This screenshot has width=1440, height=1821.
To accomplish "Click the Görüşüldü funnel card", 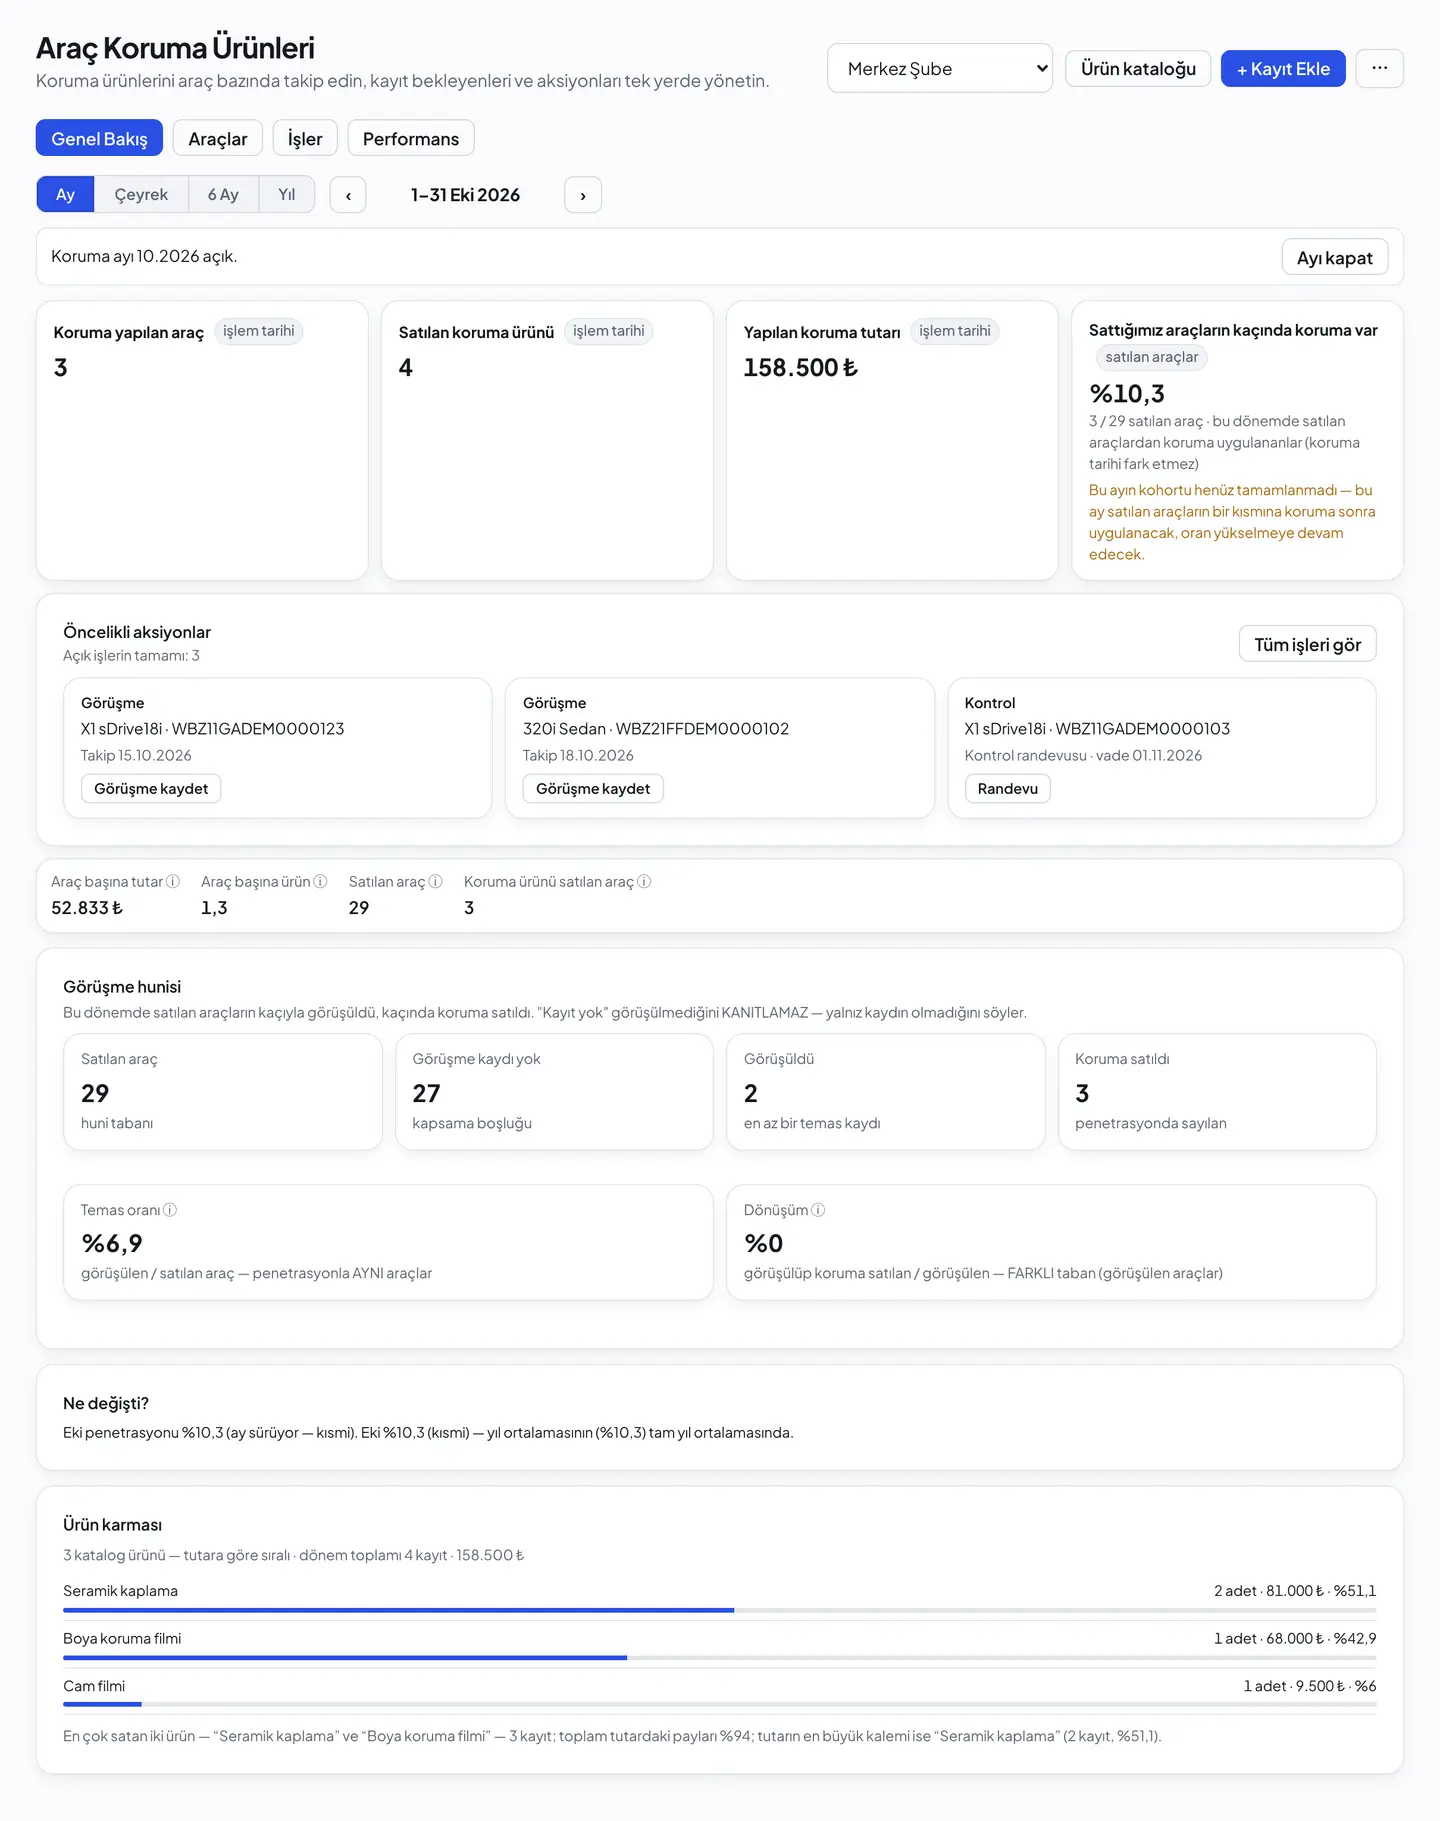I will [x=886, y=1092].
